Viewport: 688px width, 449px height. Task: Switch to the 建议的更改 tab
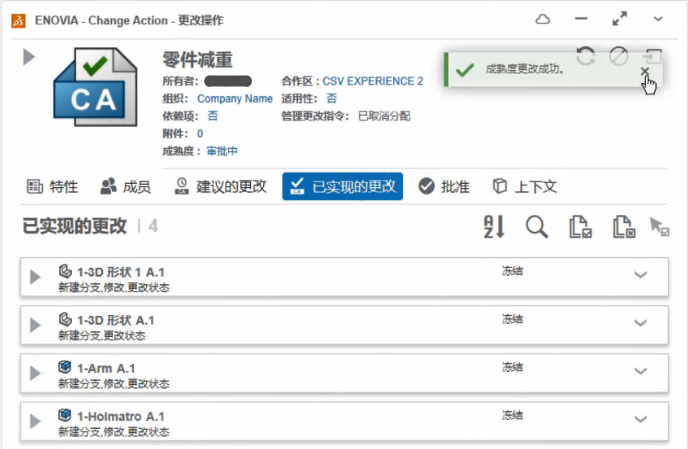(220, 187)
